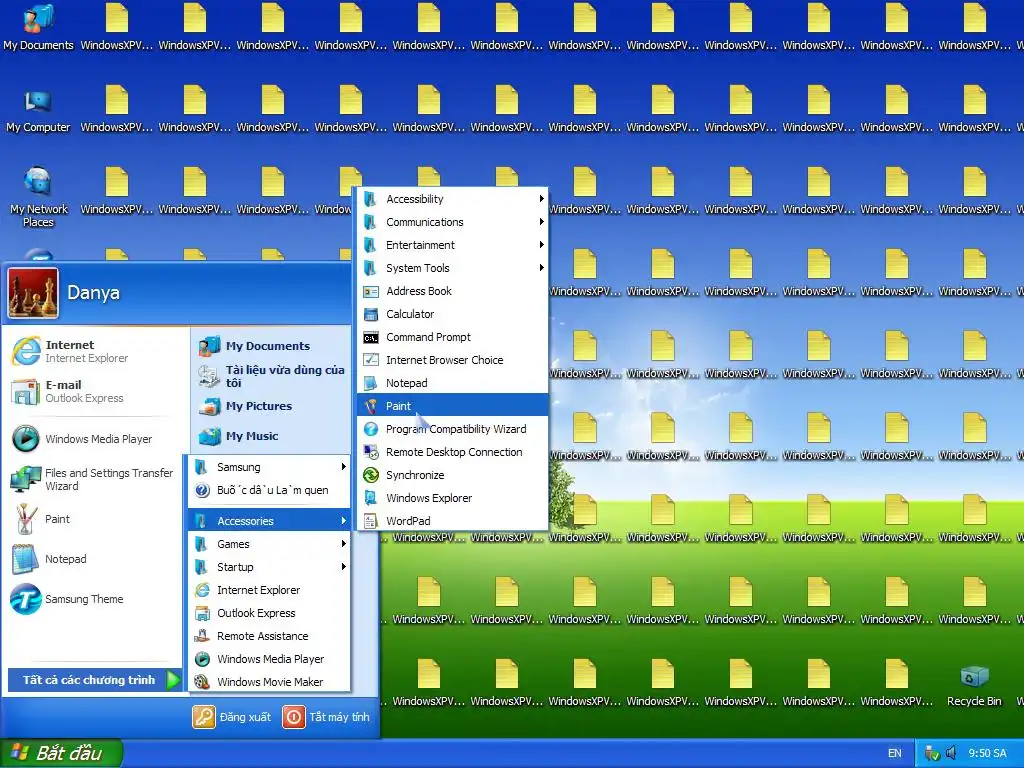The height and width of the screenshot is (768, 1024).
Task: Click the volume speaker tray icon
Action: click(951, 753)
